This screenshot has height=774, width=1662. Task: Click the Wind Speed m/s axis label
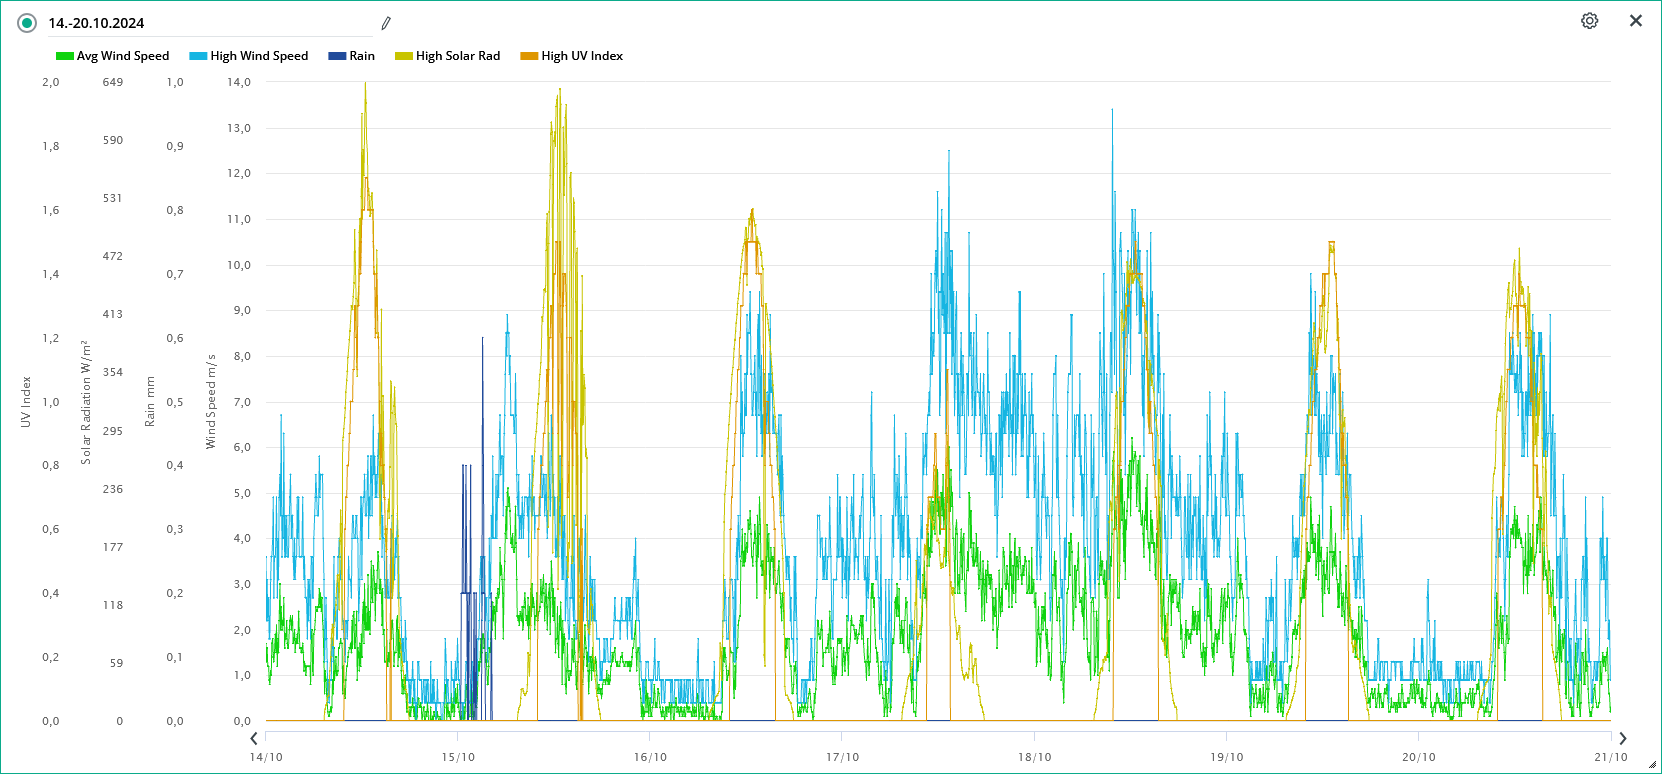coord(211,401)
